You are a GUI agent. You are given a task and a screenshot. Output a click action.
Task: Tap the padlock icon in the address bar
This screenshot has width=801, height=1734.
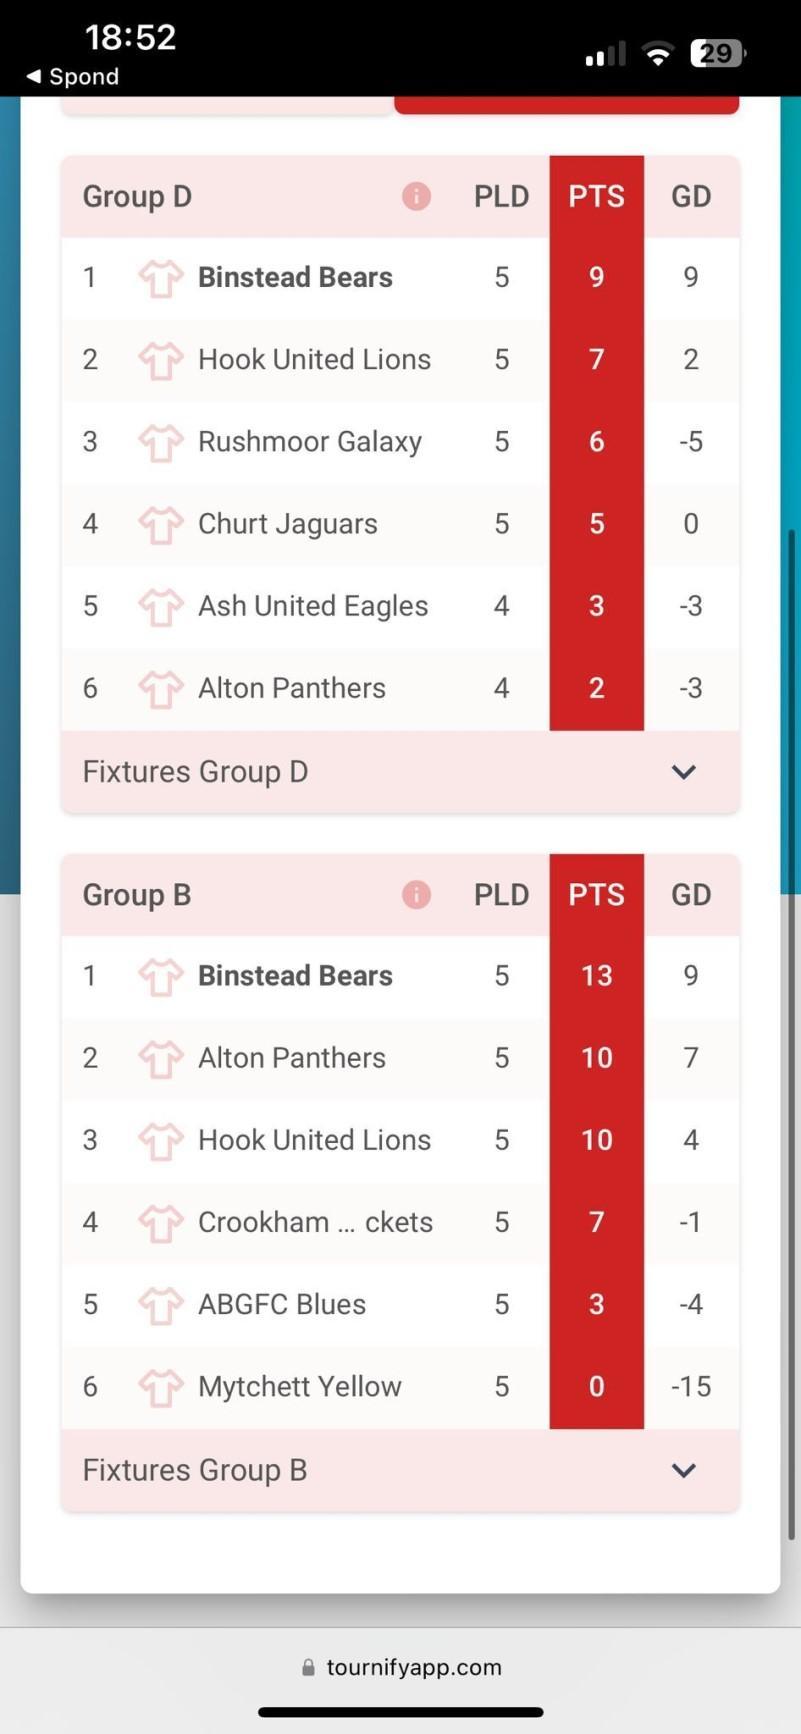click(x=308, y=1667)
